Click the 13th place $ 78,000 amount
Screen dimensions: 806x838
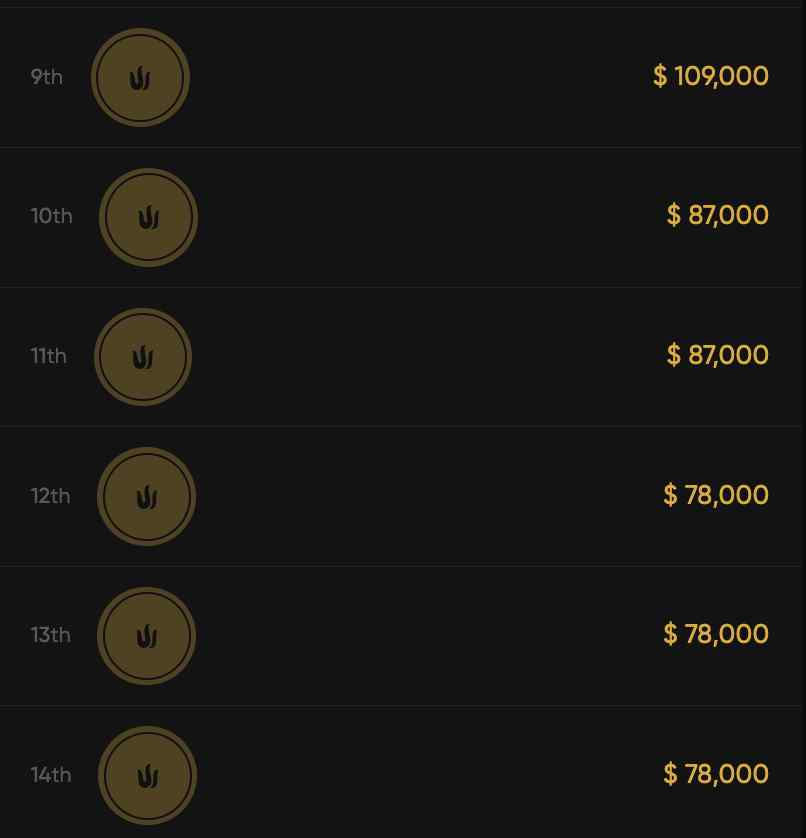click(715, 634)
